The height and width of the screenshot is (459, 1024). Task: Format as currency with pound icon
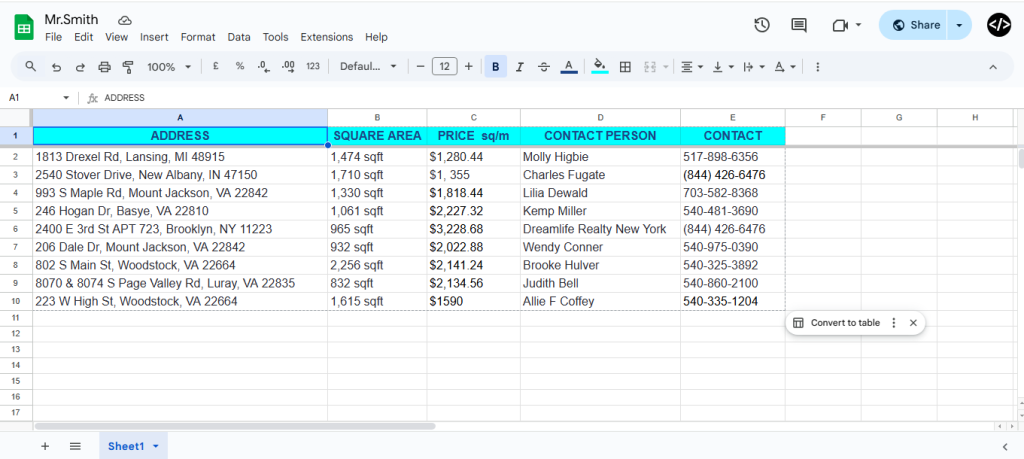(x=215, y=67)
